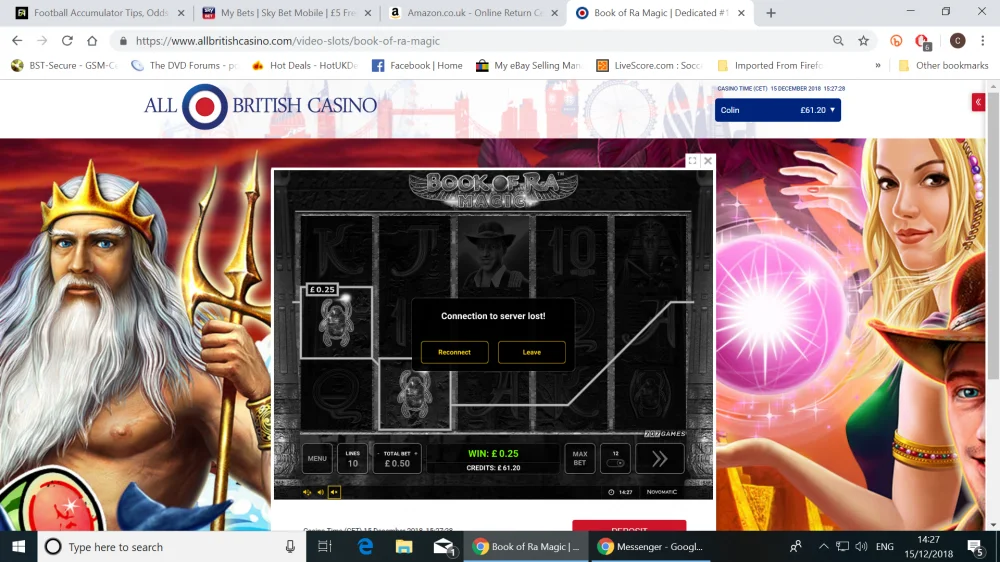Screen dimensions: 1000x562
Task: Show hidden system tray icons
Action: click(x=823, y=547)
